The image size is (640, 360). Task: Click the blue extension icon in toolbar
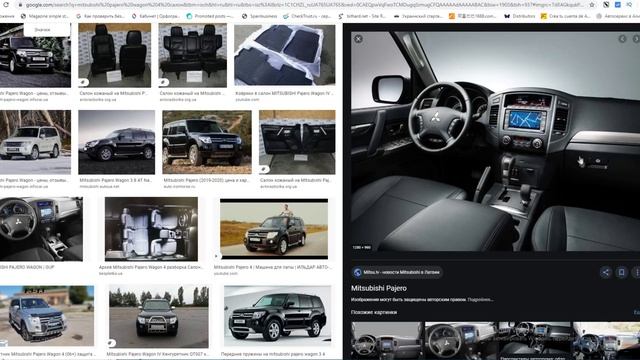point(618,5)
